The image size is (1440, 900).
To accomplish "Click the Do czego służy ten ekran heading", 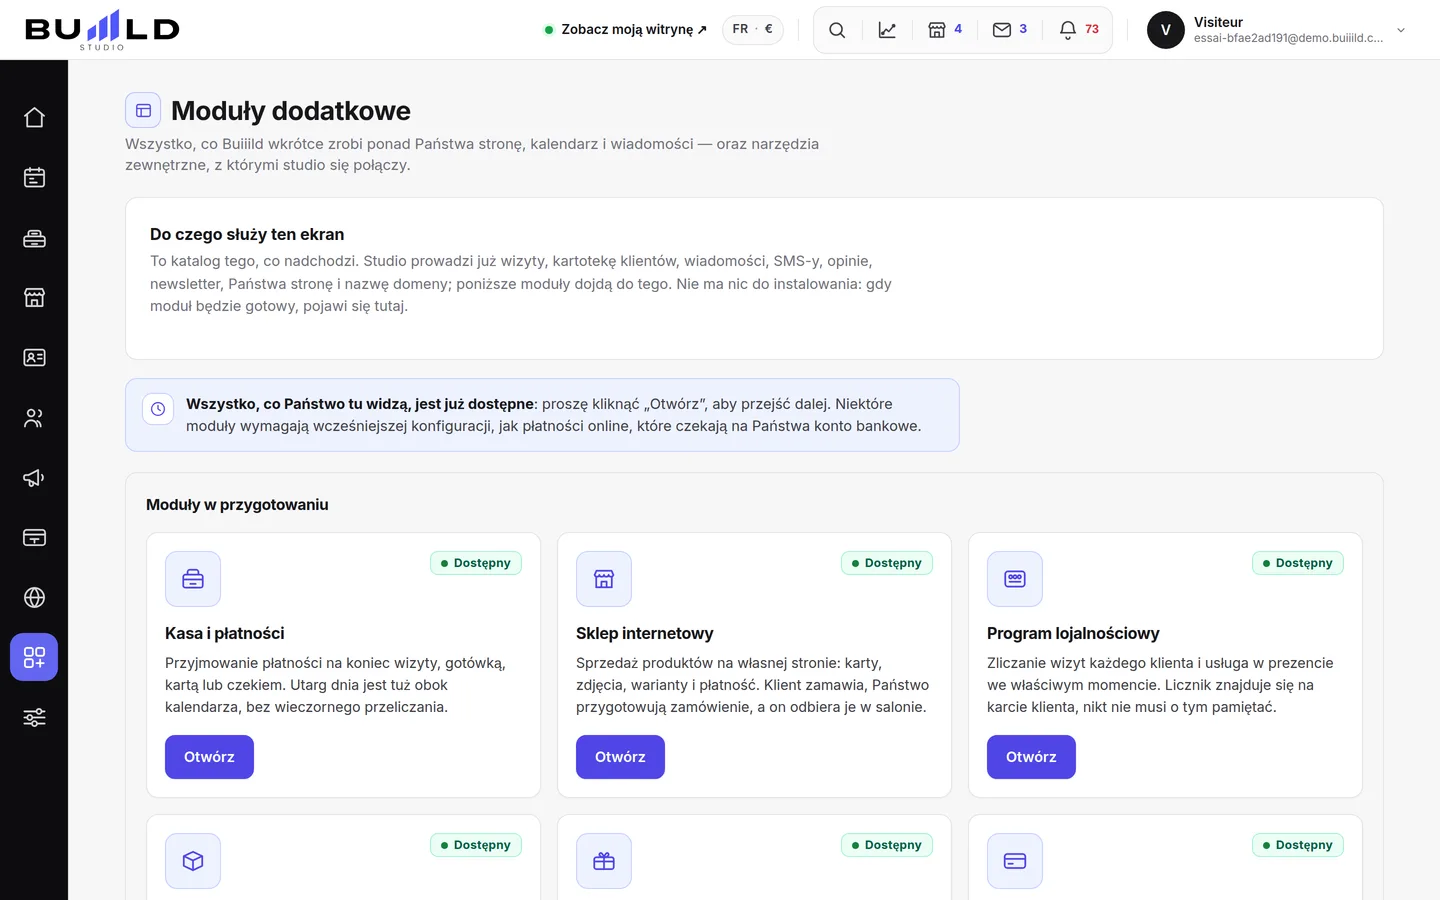I will click(x=247, y=234).
